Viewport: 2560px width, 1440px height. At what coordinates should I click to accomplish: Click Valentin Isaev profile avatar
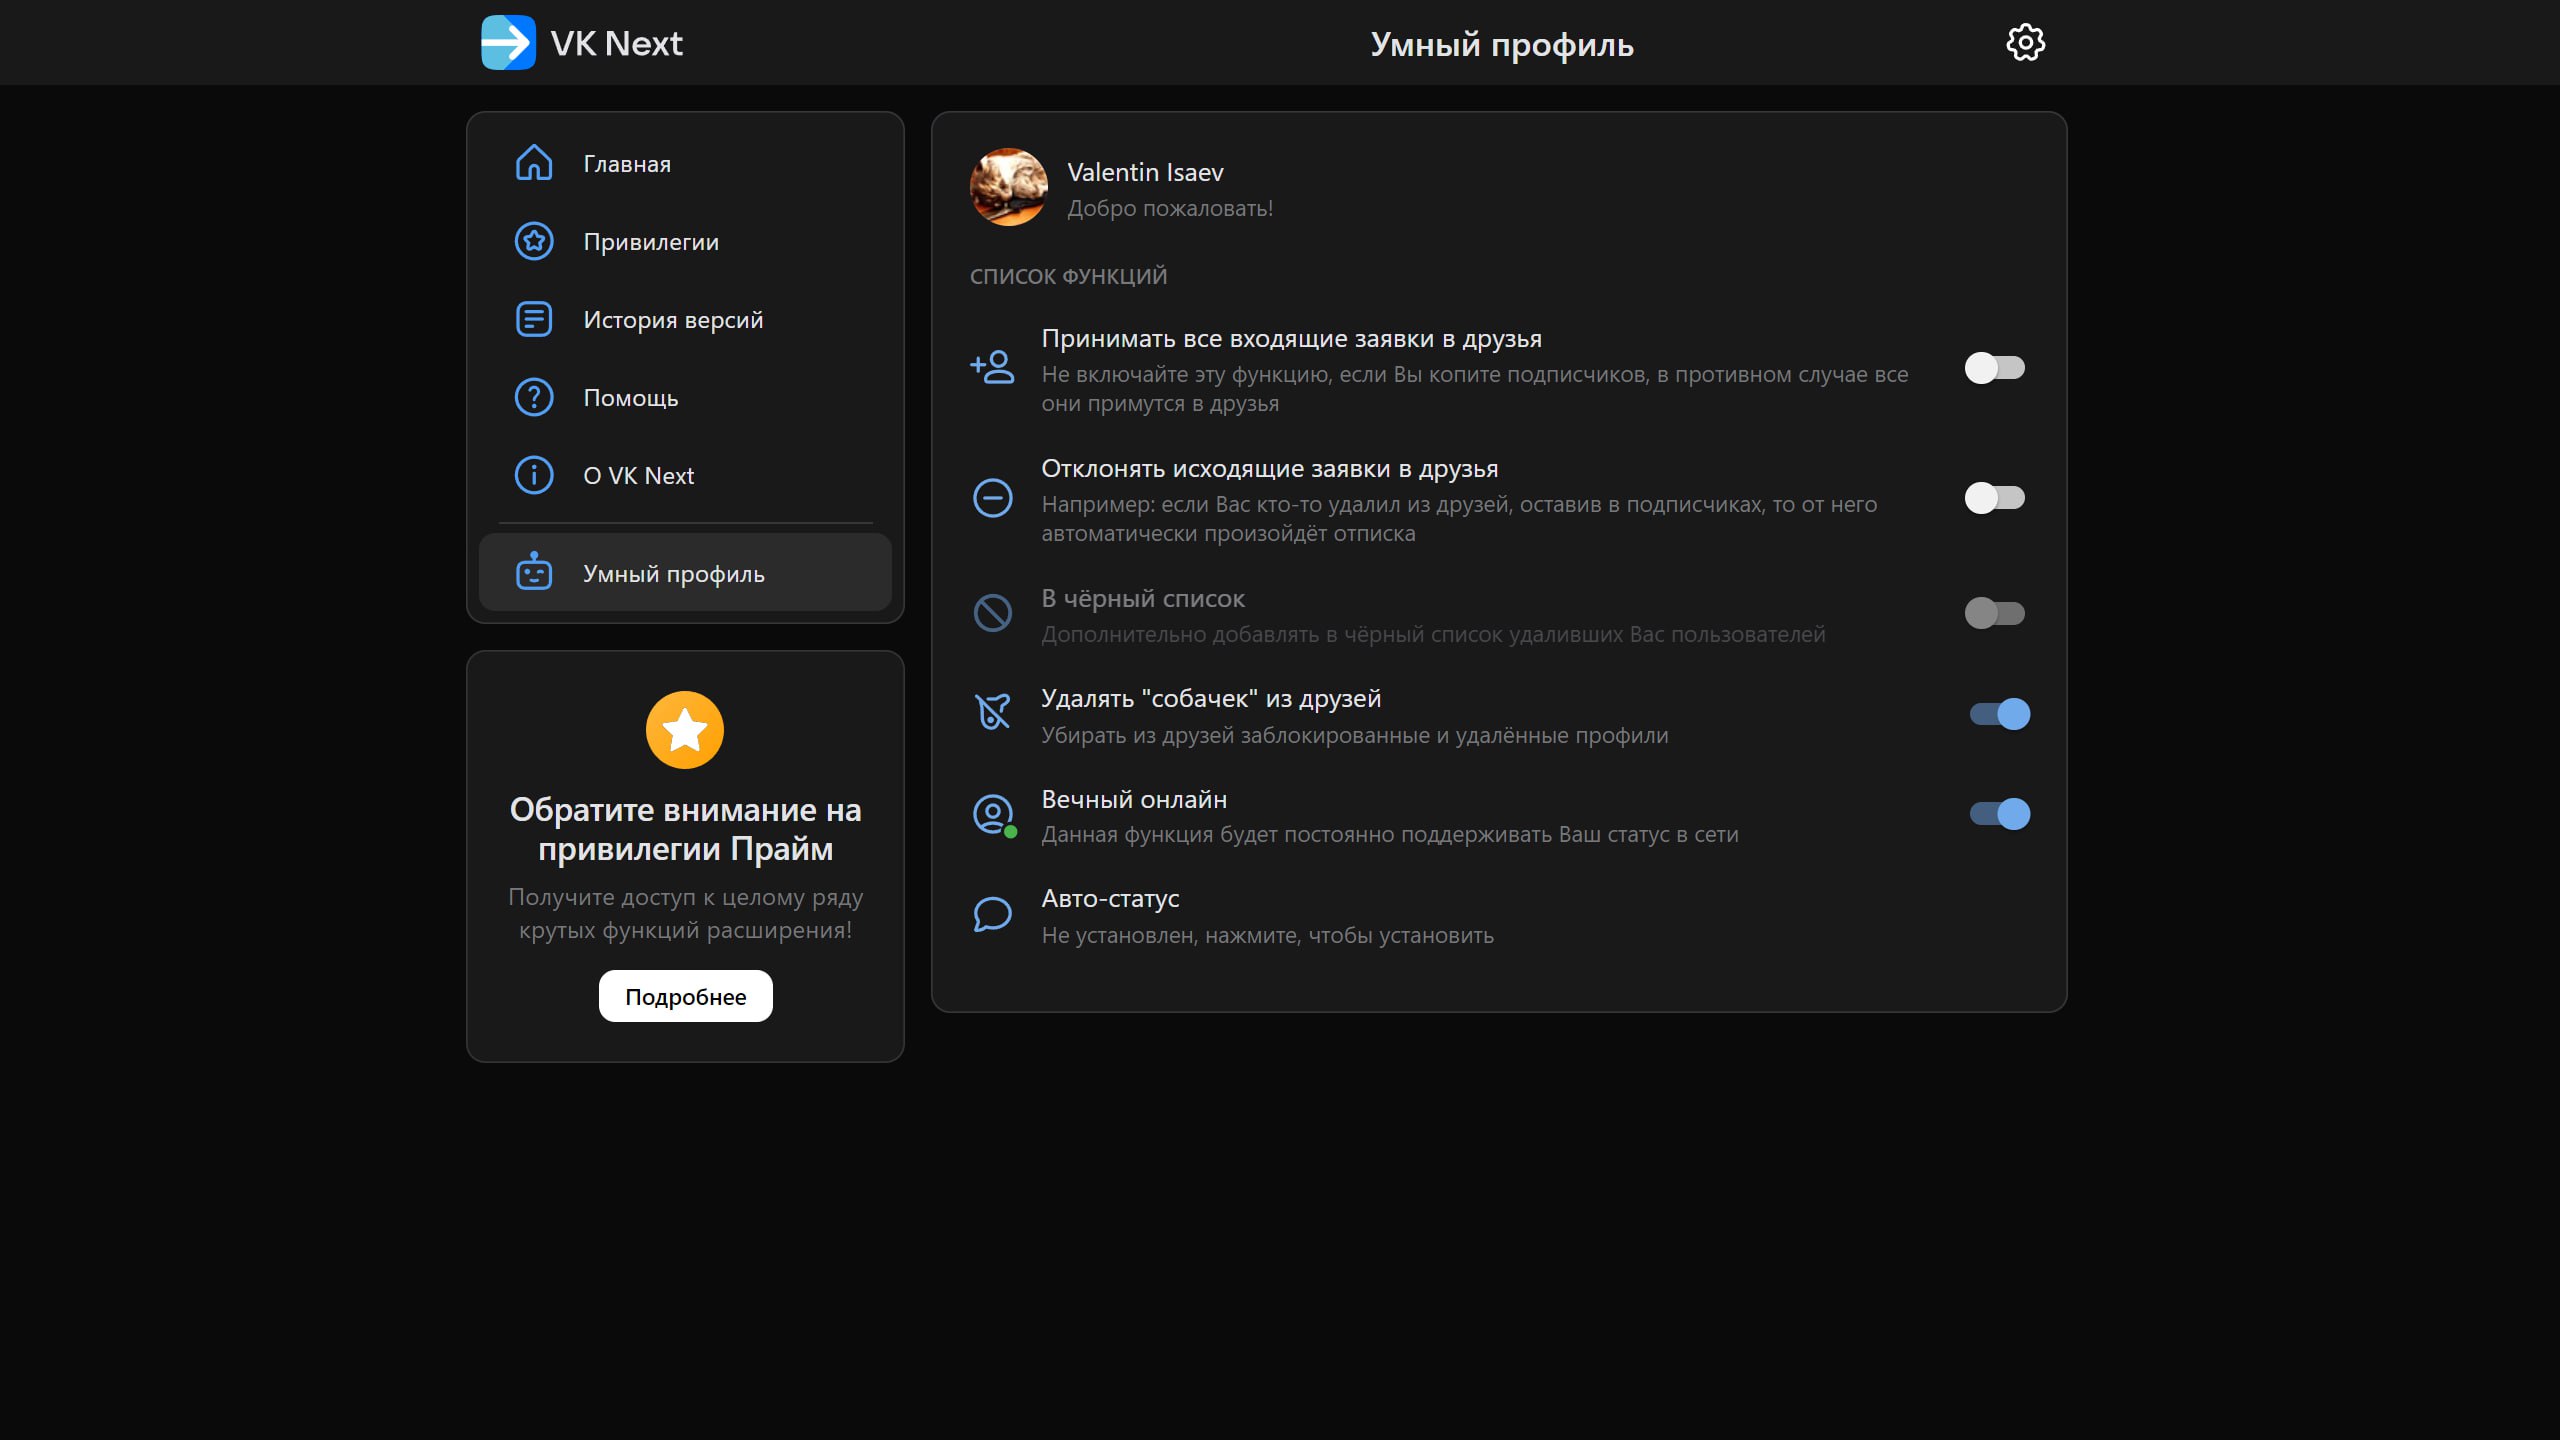click(1007, 186)
